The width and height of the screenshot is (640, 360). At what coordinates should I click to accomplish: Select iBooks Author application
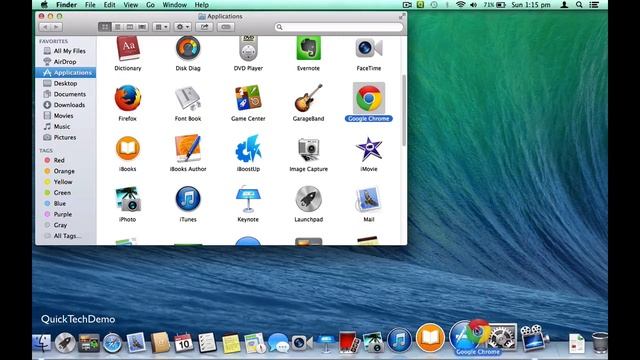[188, 149]
